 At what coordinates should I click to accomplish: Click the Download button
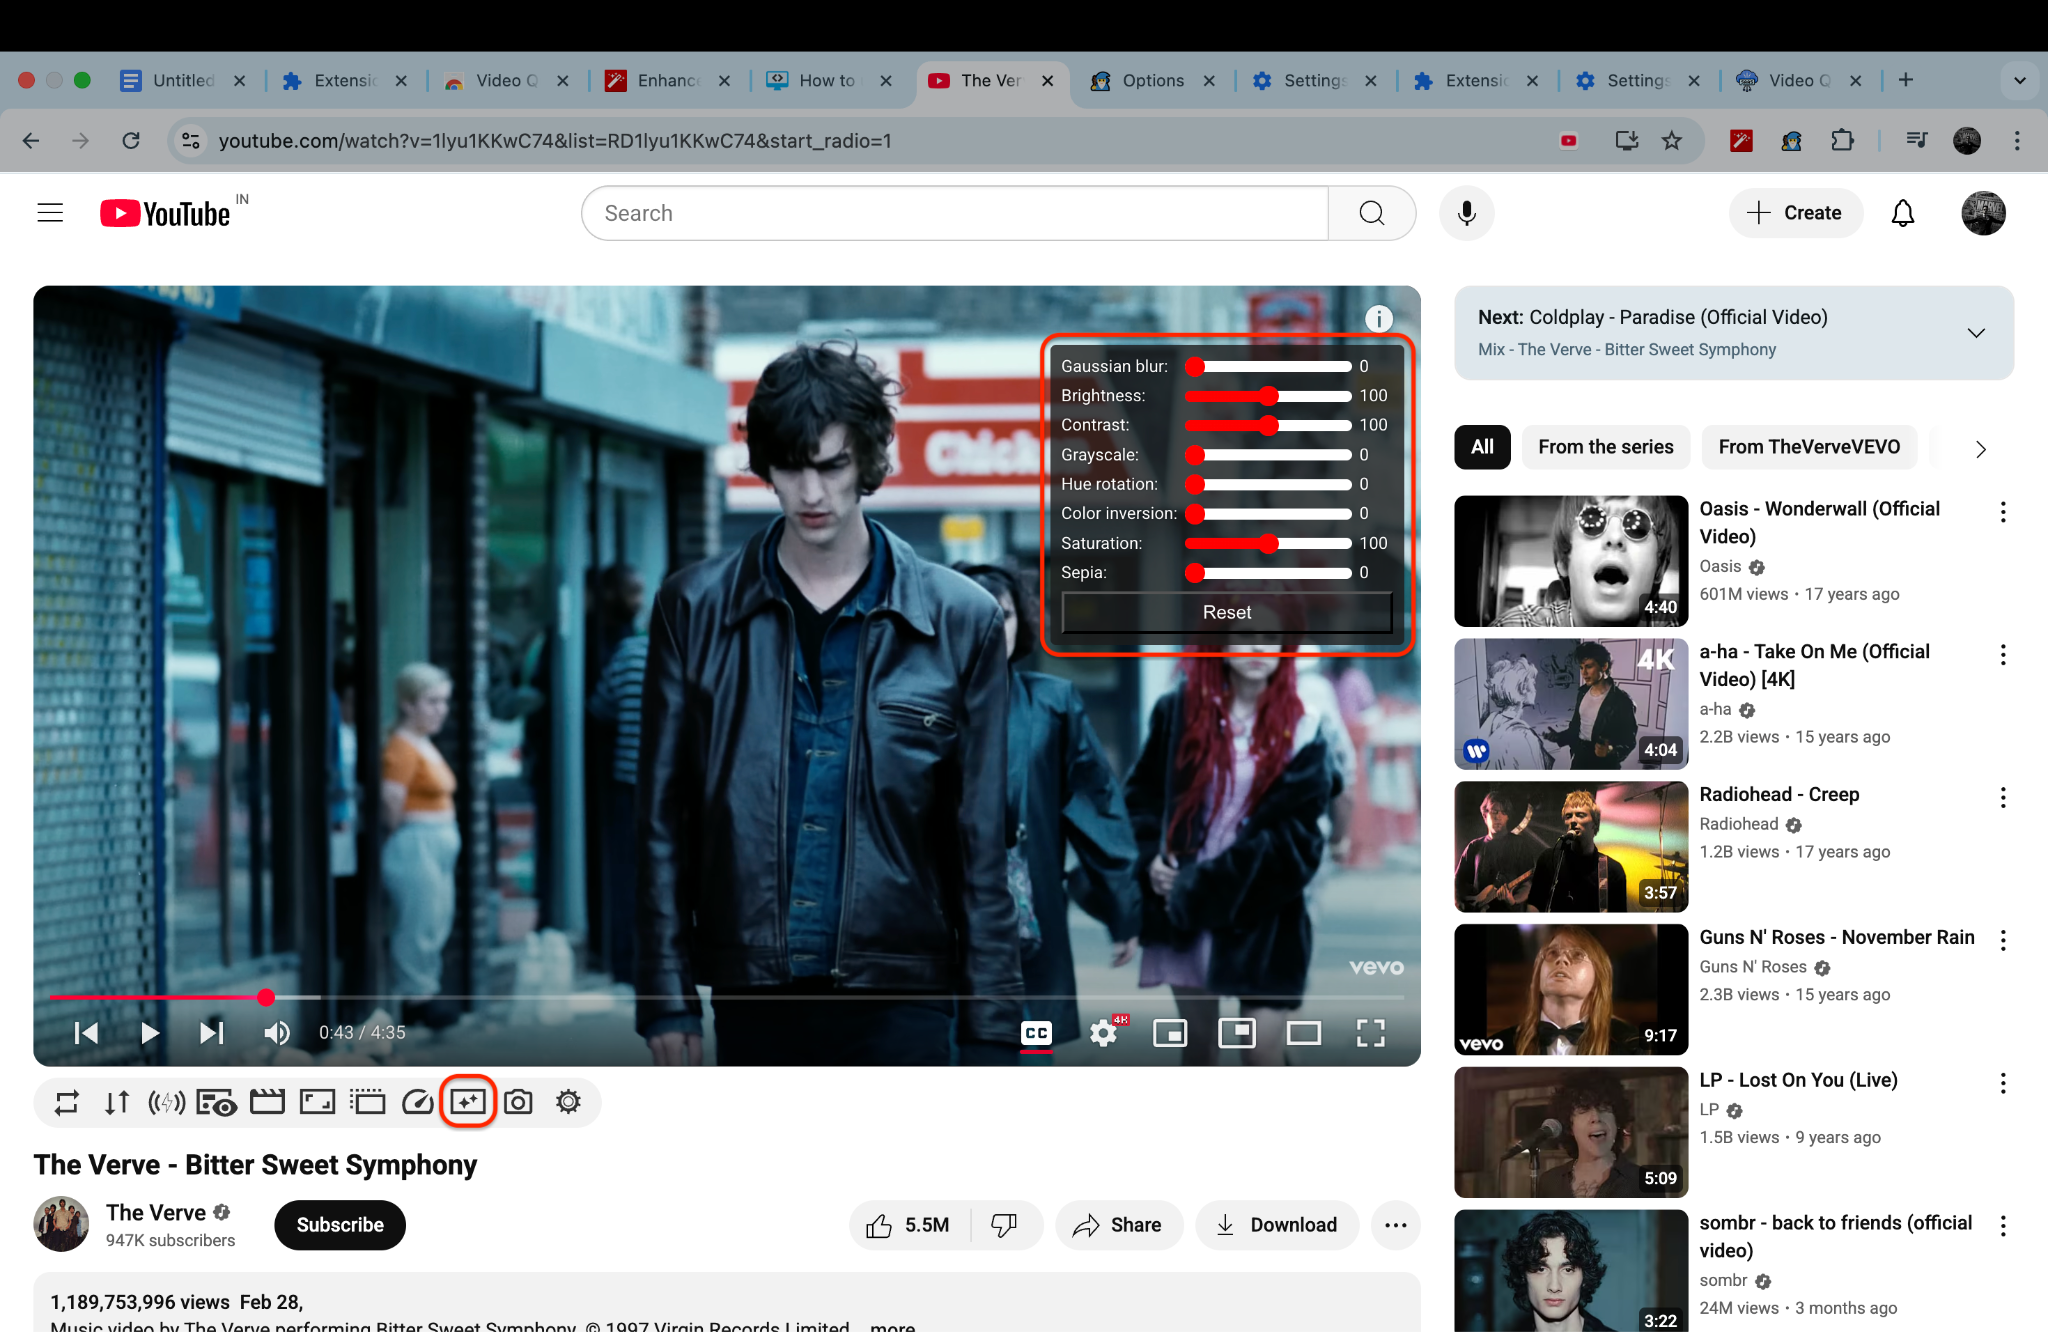(1277, 1225)
